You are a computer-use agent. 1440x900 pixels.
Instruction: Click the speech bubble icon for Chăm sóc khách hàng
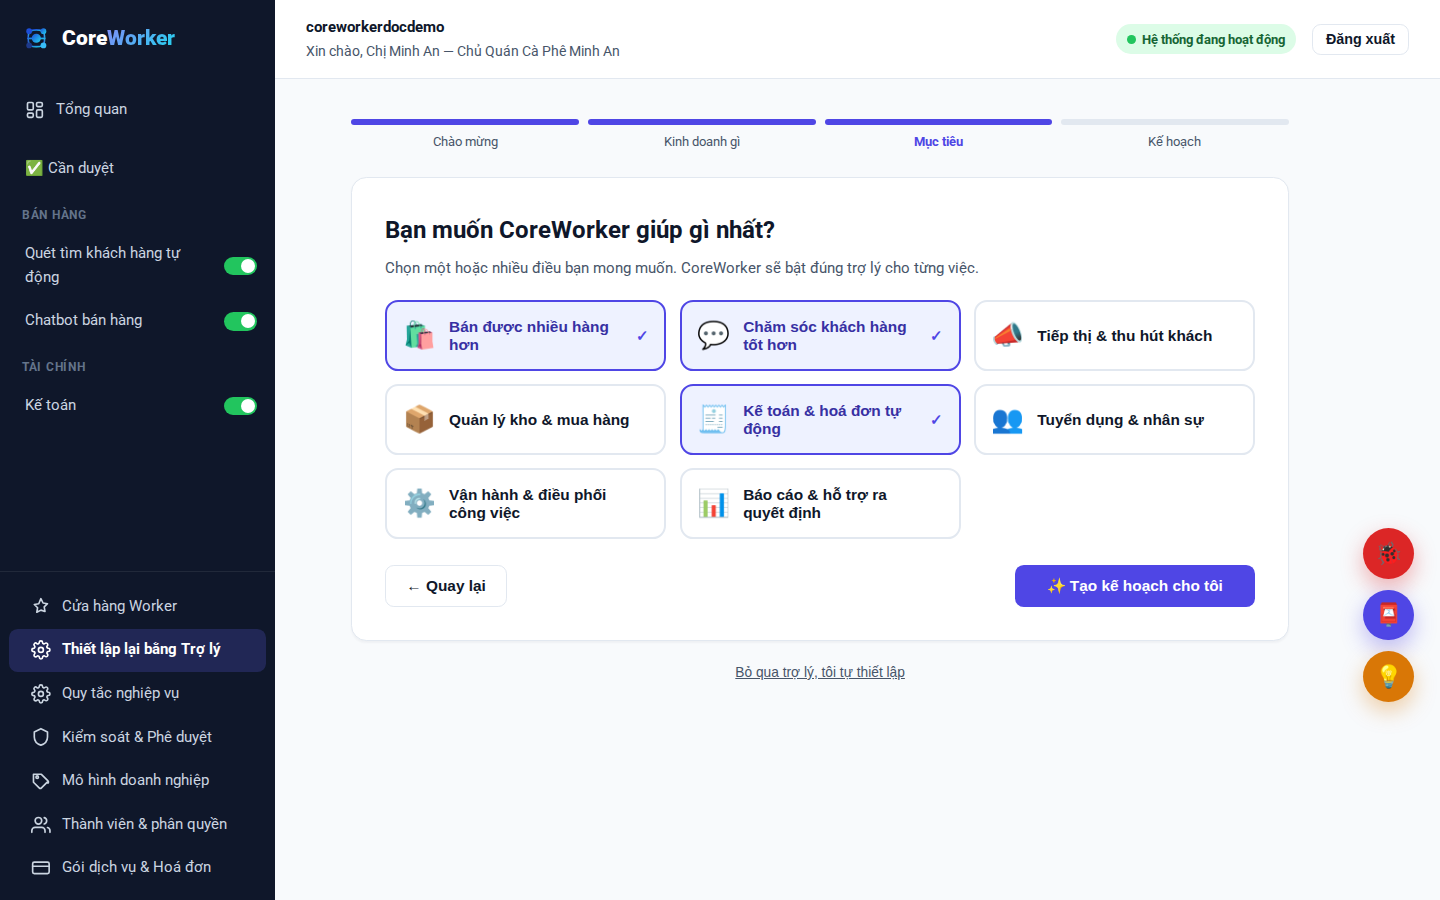713,336
